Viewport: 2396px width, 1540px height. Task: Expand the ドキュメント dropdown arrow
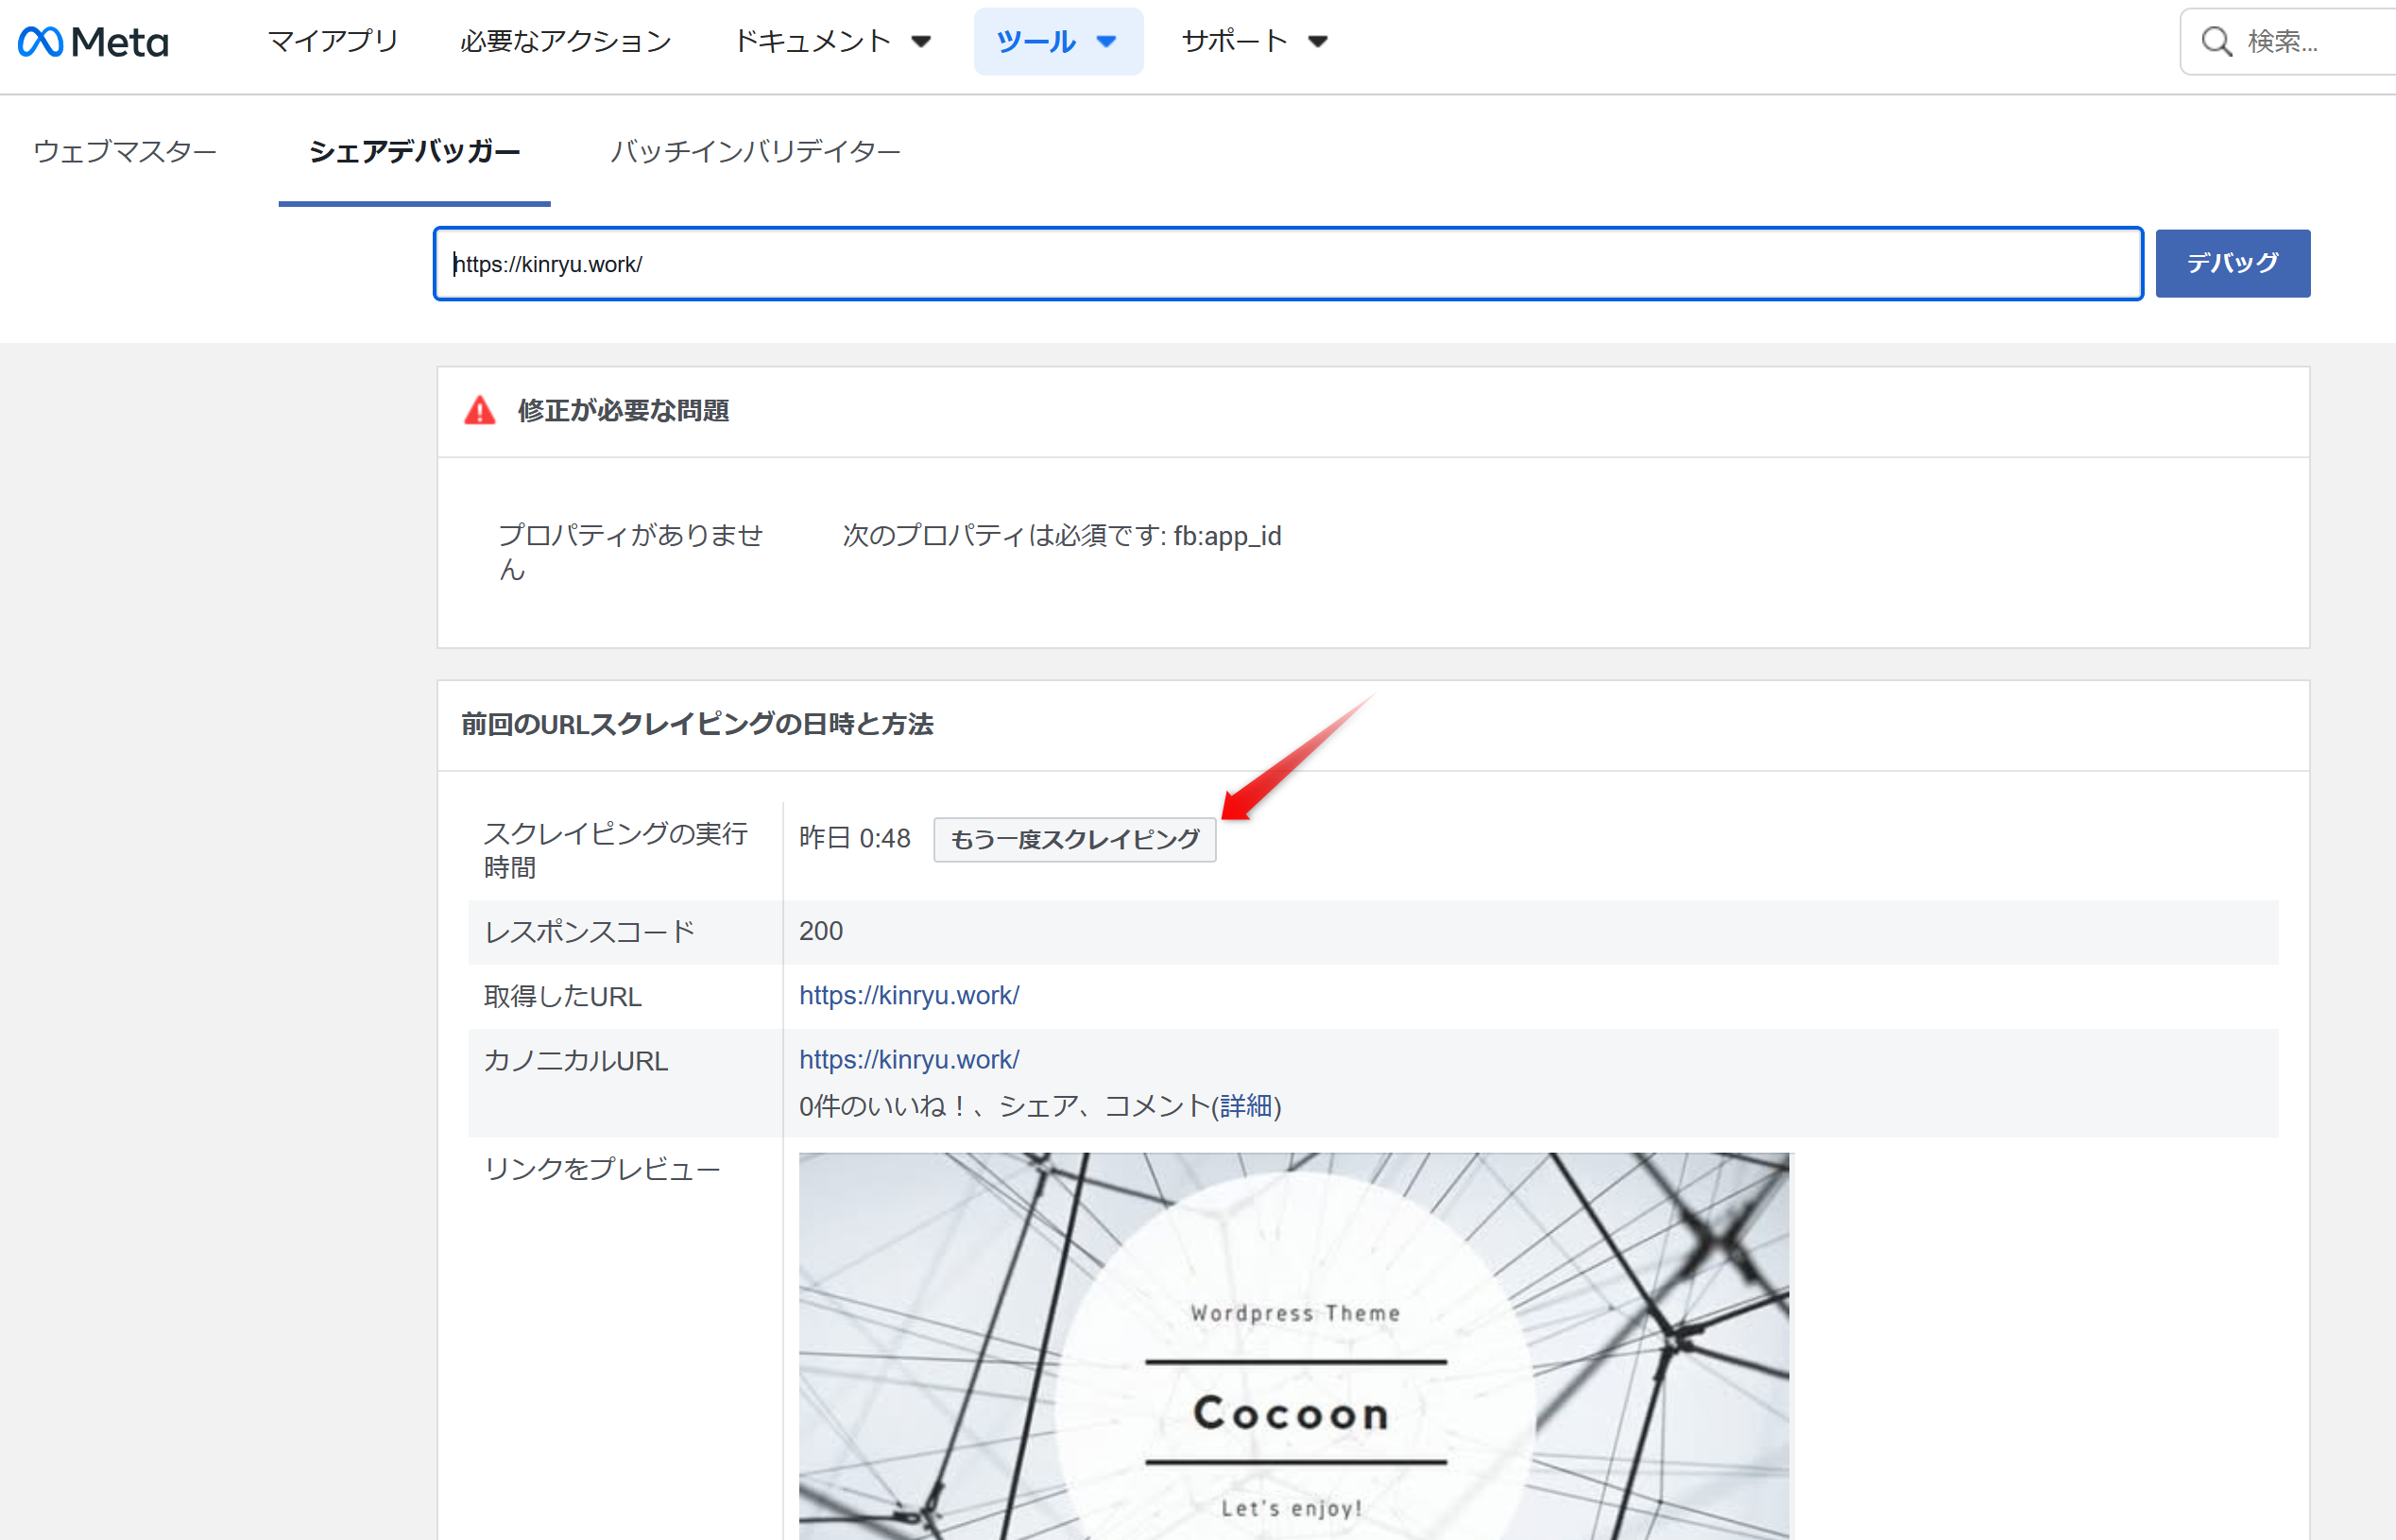[921, 41]
